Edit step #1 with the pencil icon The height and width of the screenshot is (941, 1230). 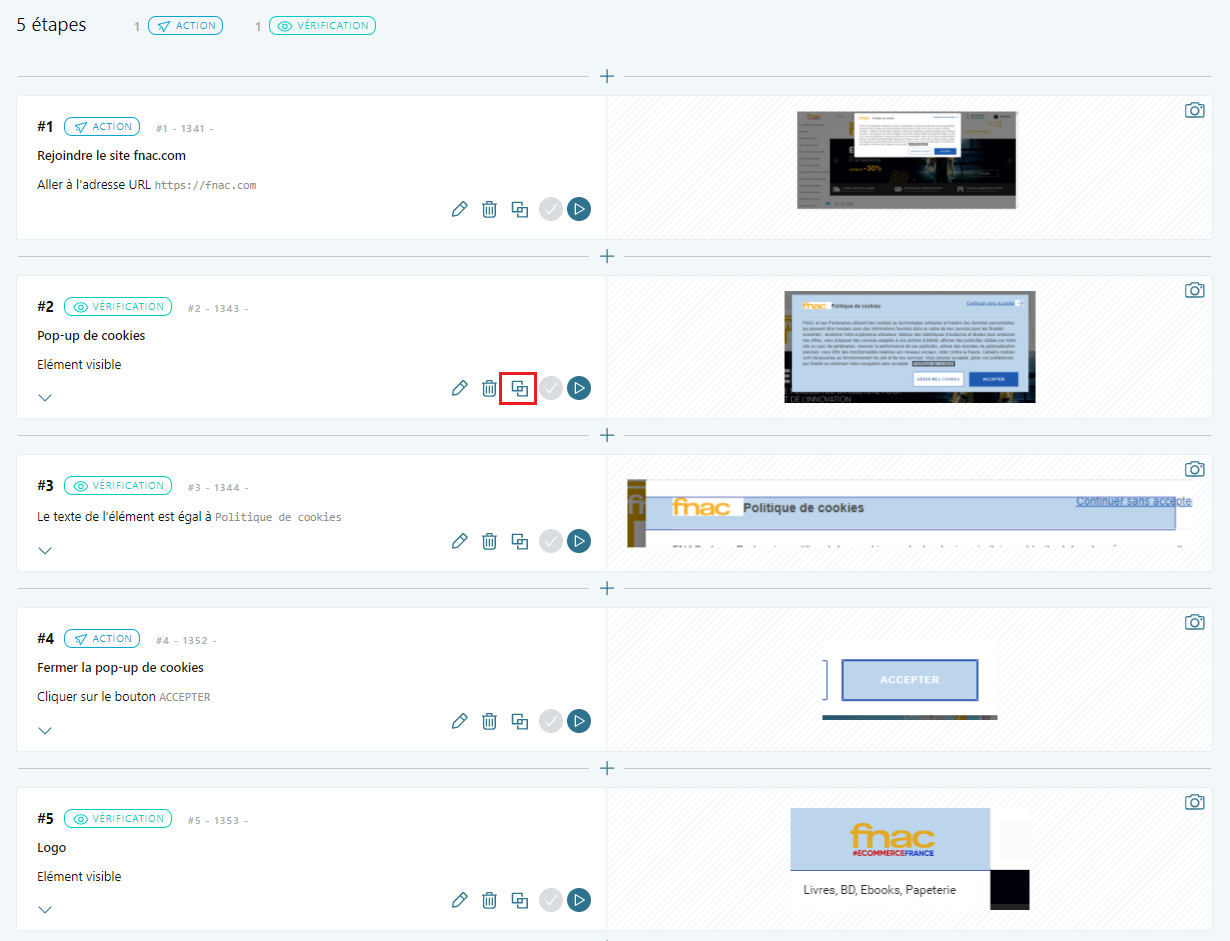(460, 209)
